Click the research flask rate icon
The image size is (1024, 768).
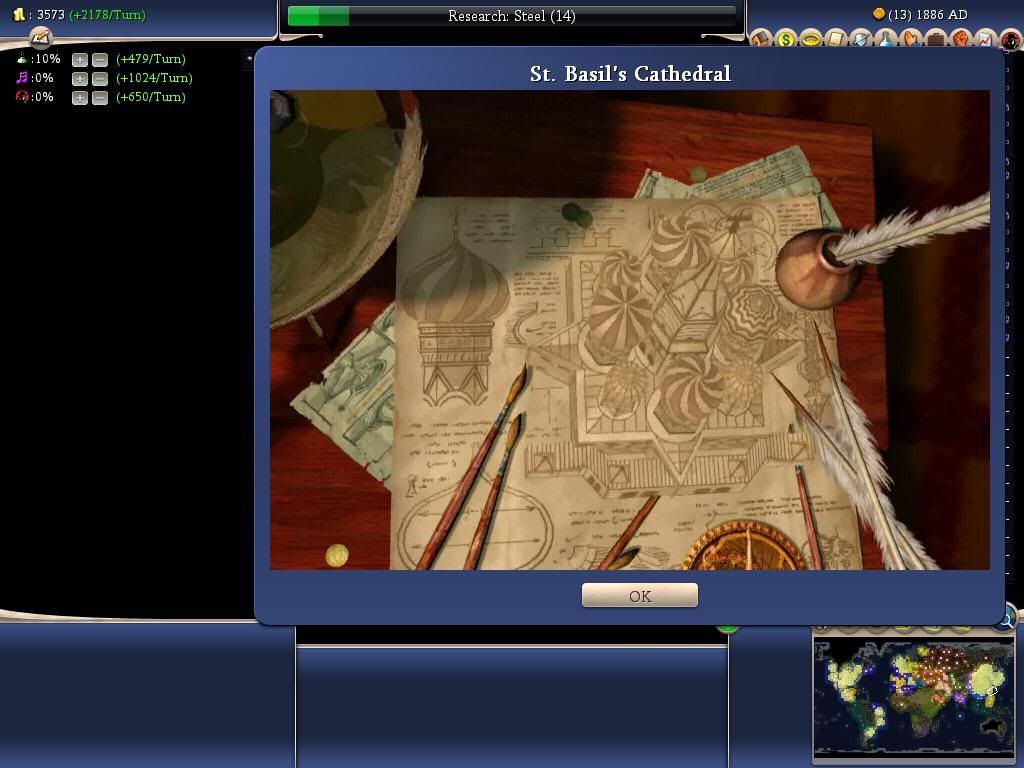pyautogui.click(x=22, y=58)
